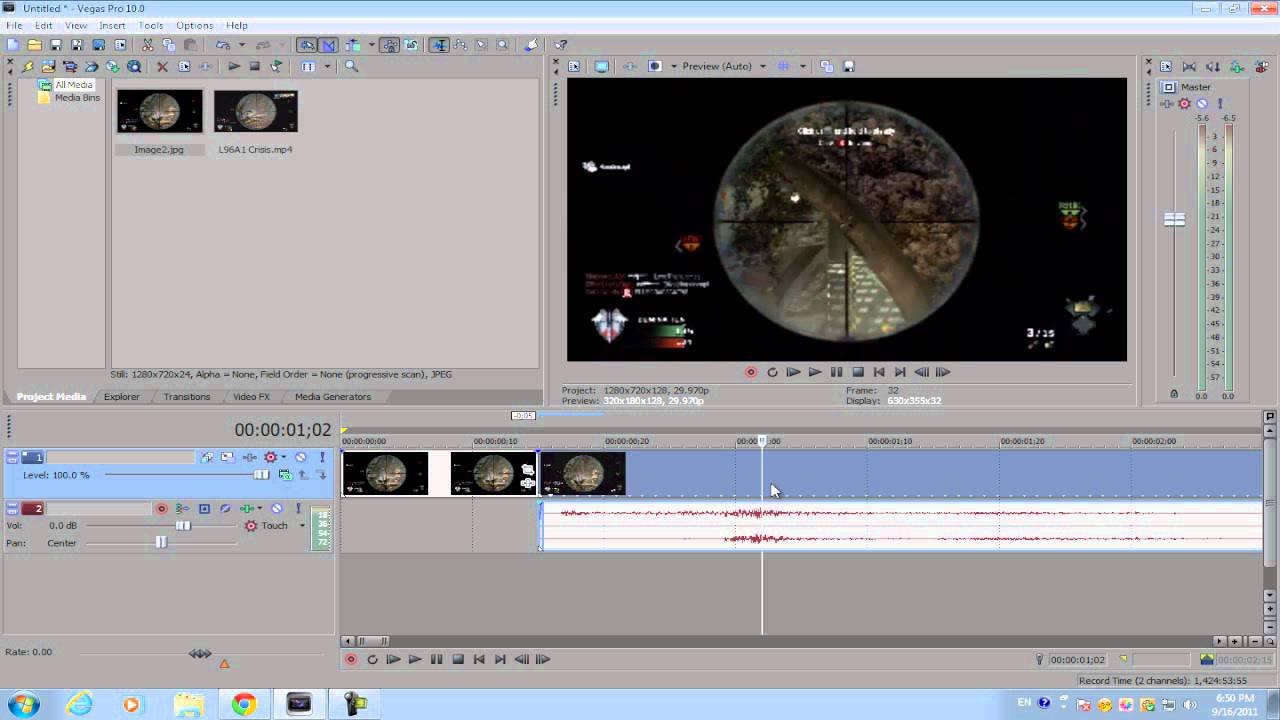Toggle Enable Snapping in the toolbar
The image size is (1280, 720).
coord(306,45)
